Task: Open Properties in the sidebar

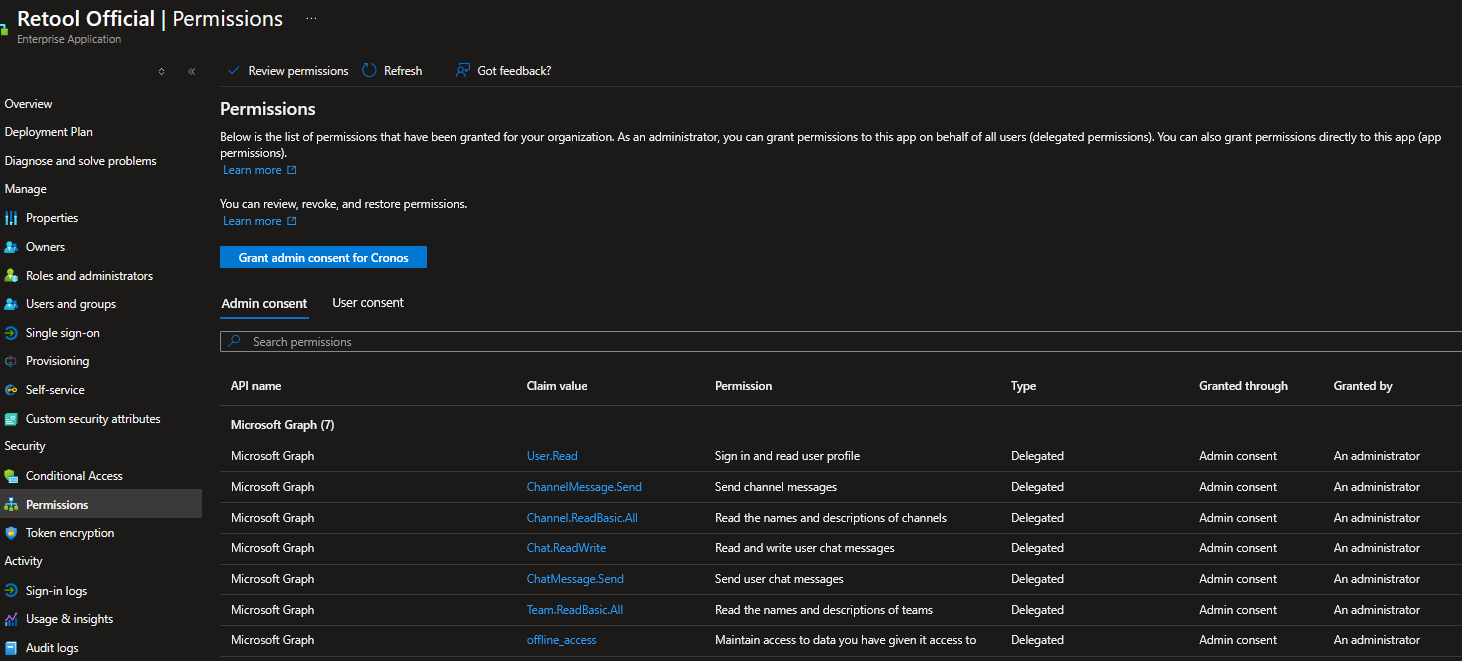Action: (x=51, y=218)
